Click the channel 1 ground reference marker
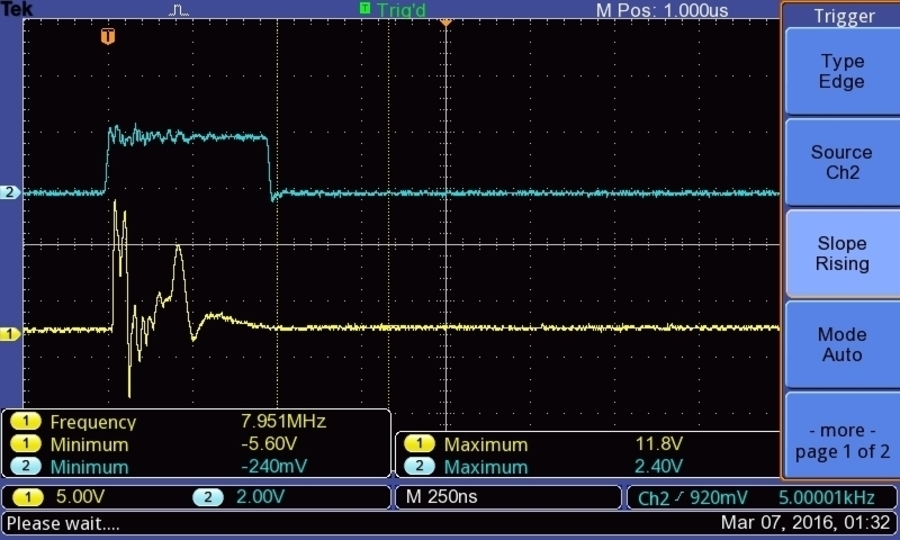 point(10,333)
